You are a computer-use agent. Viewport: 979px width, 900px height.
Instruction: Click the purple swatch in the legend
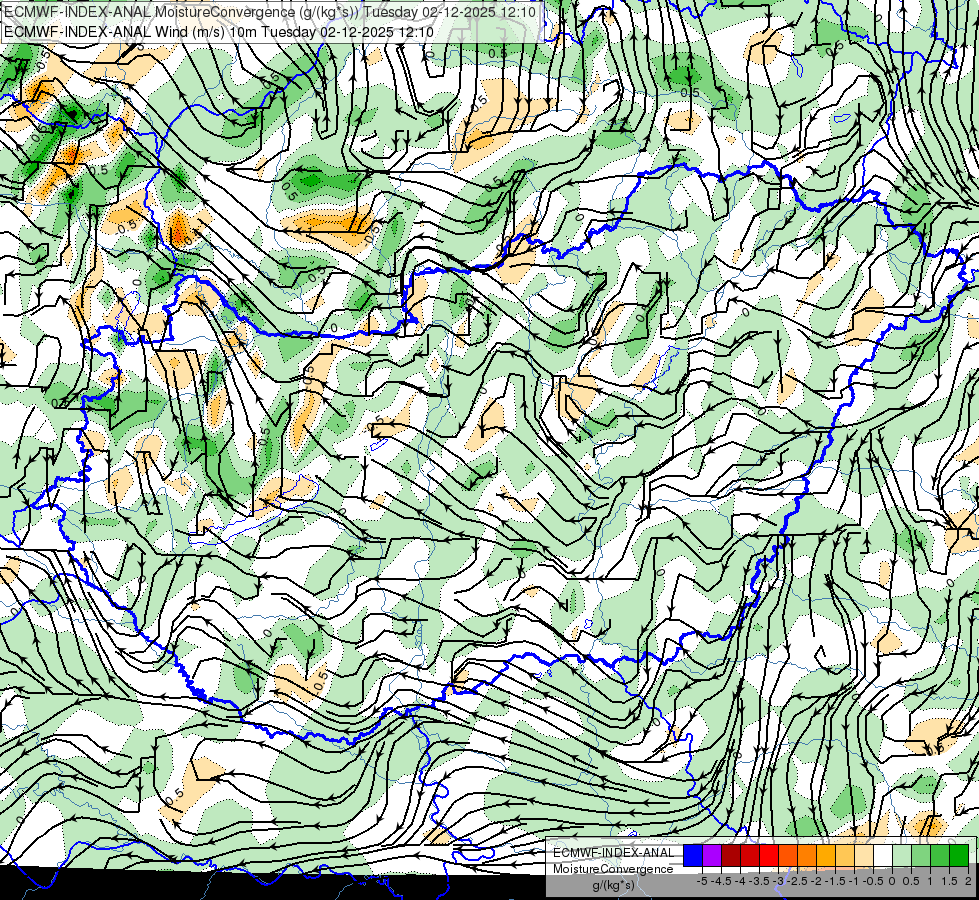712,856
